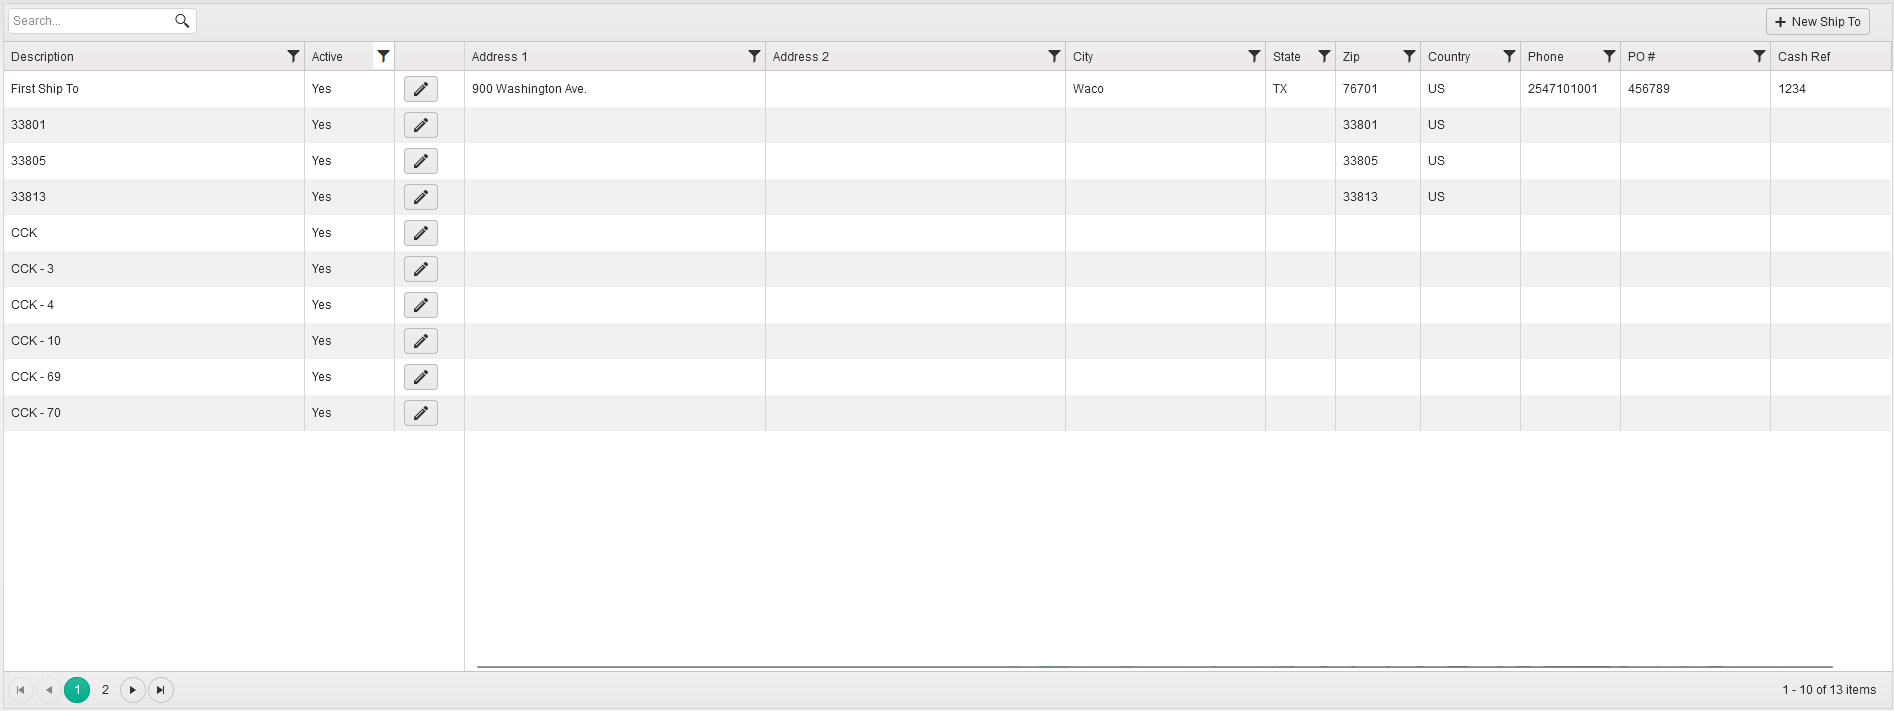
Task: Click the New Ship To button
Action: pyautogui.click(x=1817, y=21)
